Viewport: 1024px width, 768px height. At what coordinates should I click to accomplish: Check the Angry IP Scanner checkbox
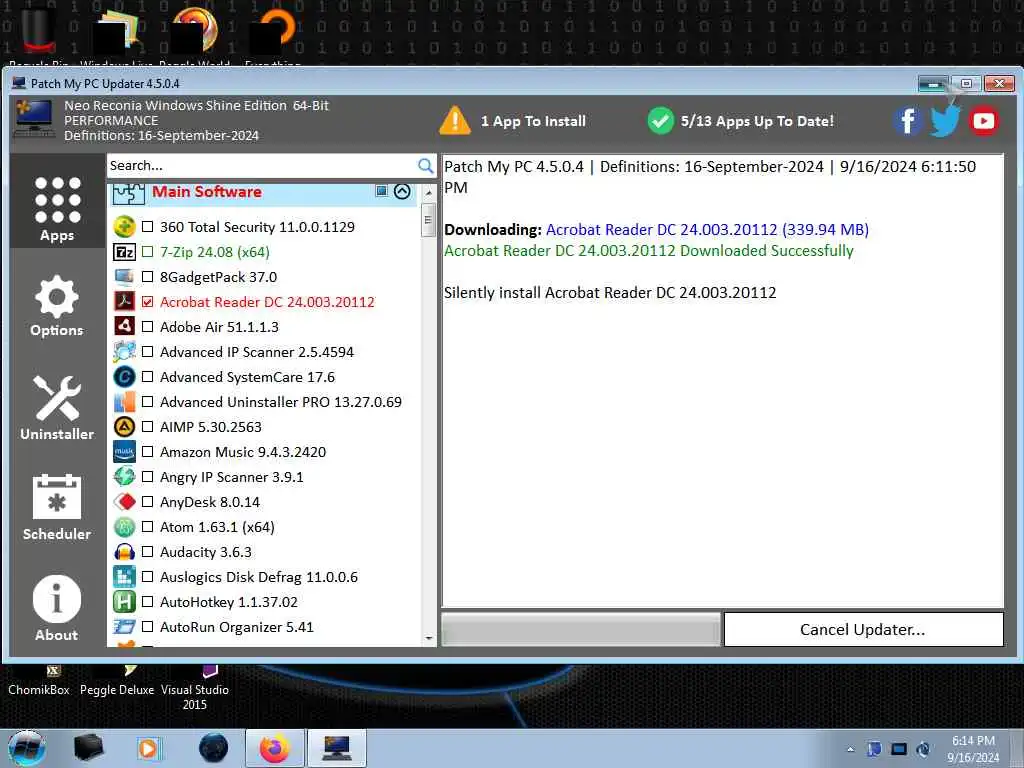point(148,477)
